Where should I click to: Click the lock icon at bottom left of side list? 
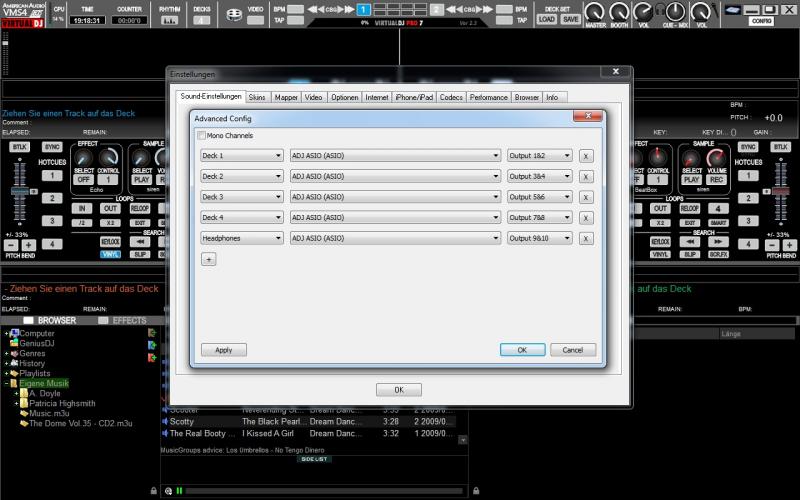pyautogui.click(x=154, y=491)
